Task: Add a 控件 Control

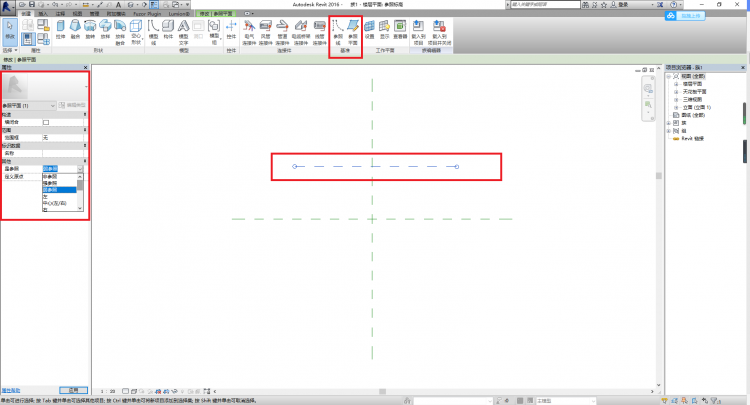Action: pos(231,30)
